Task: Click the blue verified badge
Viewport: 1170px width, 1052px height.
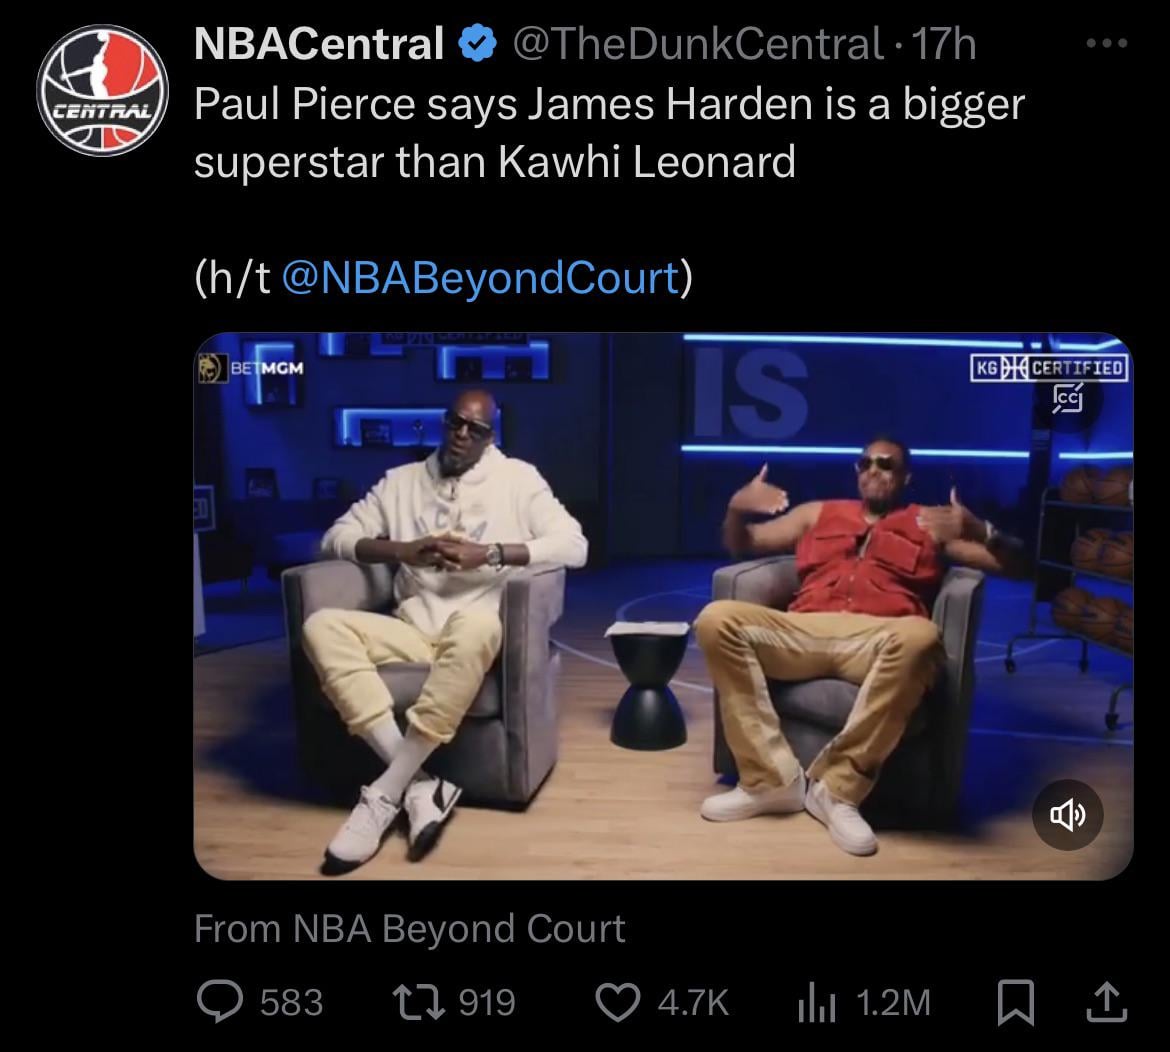Action: (x=478, y=43)
